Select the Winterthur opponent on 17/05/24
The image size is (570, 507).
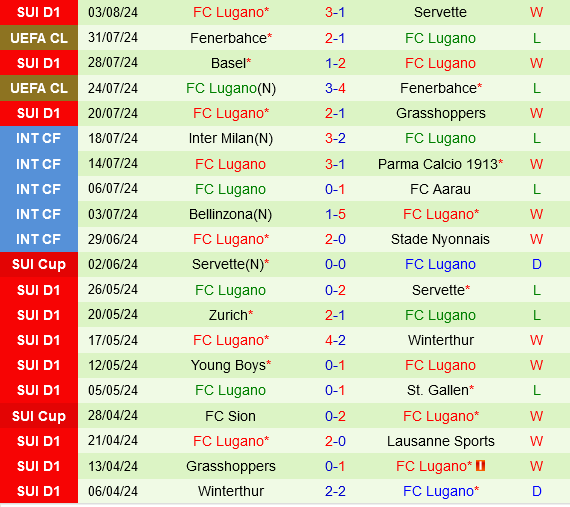[x=440, y=340]
